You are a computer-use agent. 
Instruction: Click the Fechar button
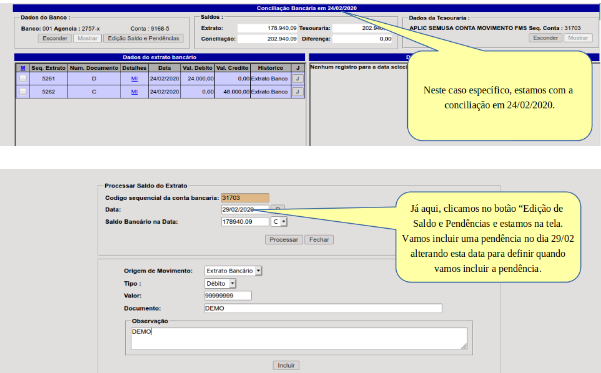pos(319,240)
